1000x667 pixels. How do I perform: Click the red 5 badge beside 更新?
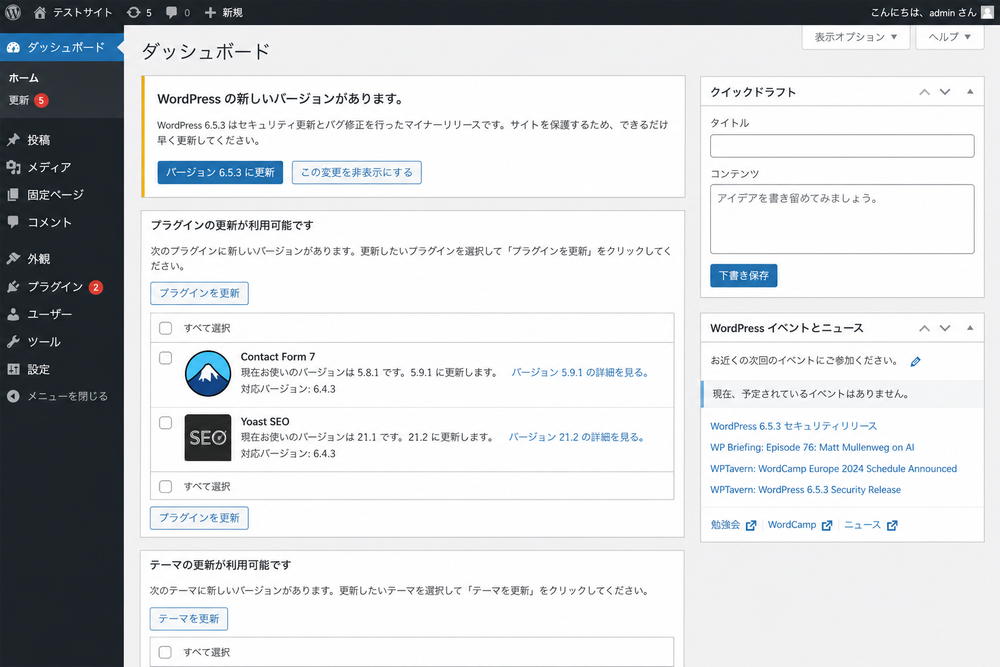click(41, 100)
